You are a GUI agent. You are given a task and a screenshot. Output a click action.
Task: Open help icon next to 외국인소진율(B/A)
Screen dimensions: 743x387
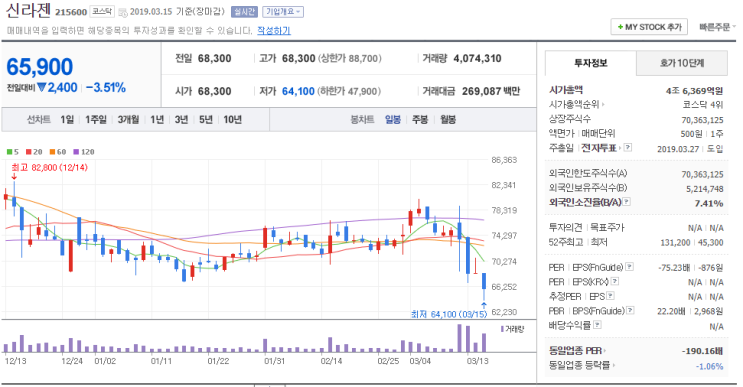[x=627, y=202]
